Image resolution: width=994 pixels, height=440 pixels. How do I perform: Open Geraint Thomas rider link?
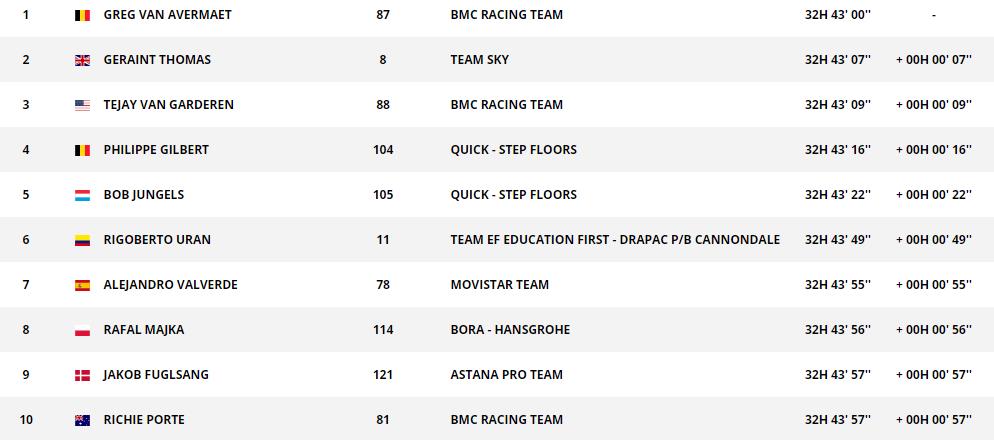[x=157, y=60]
